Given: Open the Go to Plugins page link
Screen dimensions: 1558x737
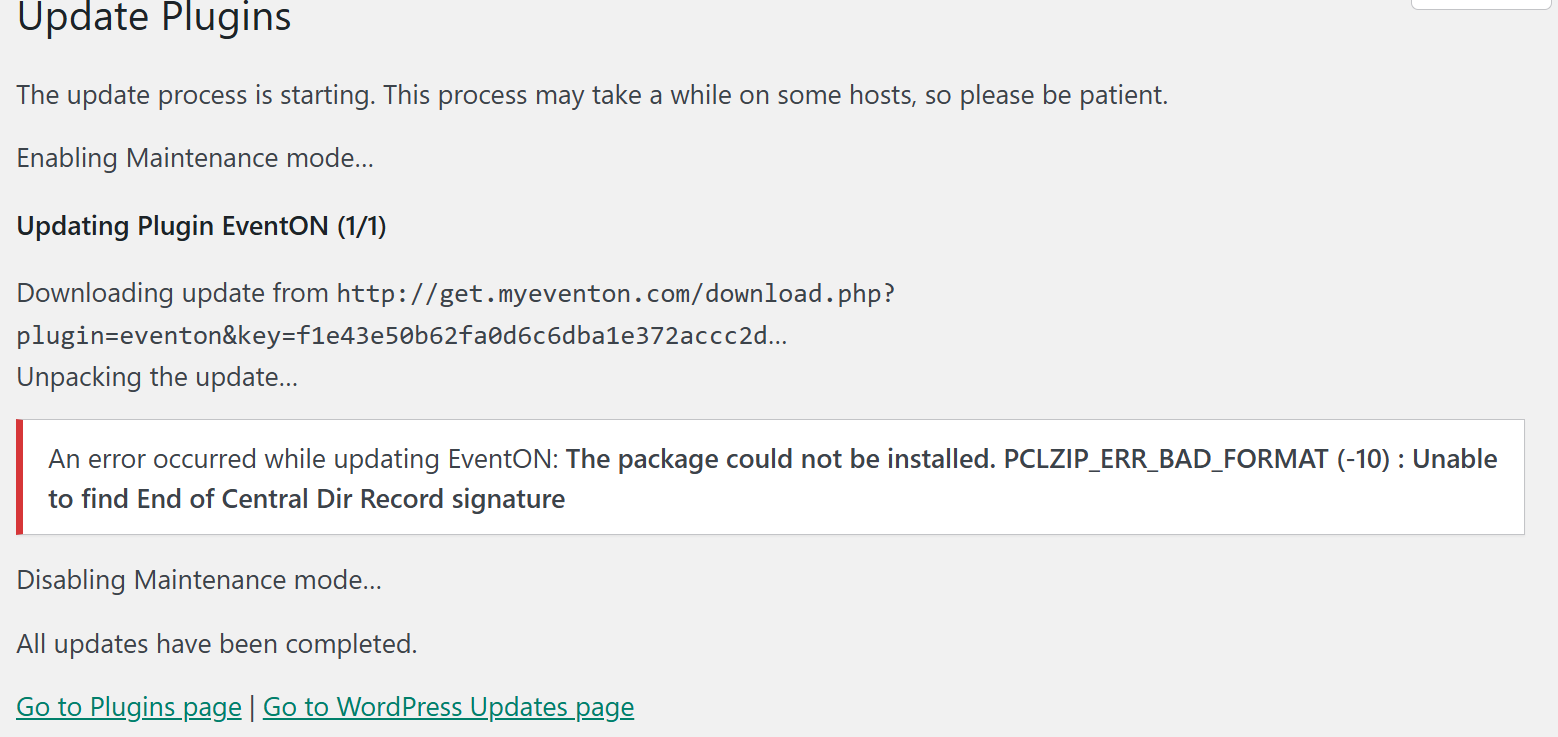Looking at the screenshot, I should (x=129, y=707).
